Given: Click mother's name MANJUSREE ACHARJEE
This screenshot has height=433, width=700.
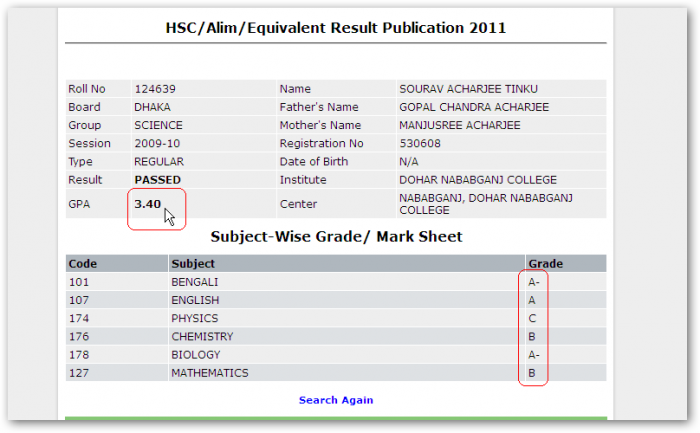Looking at the screenshot, I should 460,125.
